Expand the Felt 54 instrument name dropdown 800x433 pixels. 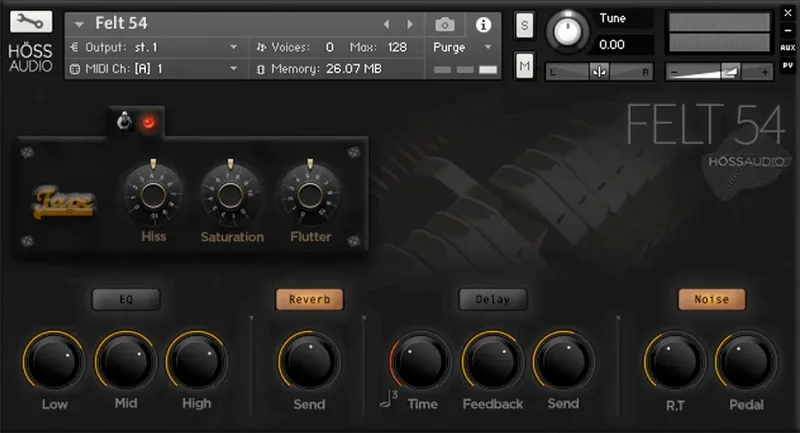(79, 24)
